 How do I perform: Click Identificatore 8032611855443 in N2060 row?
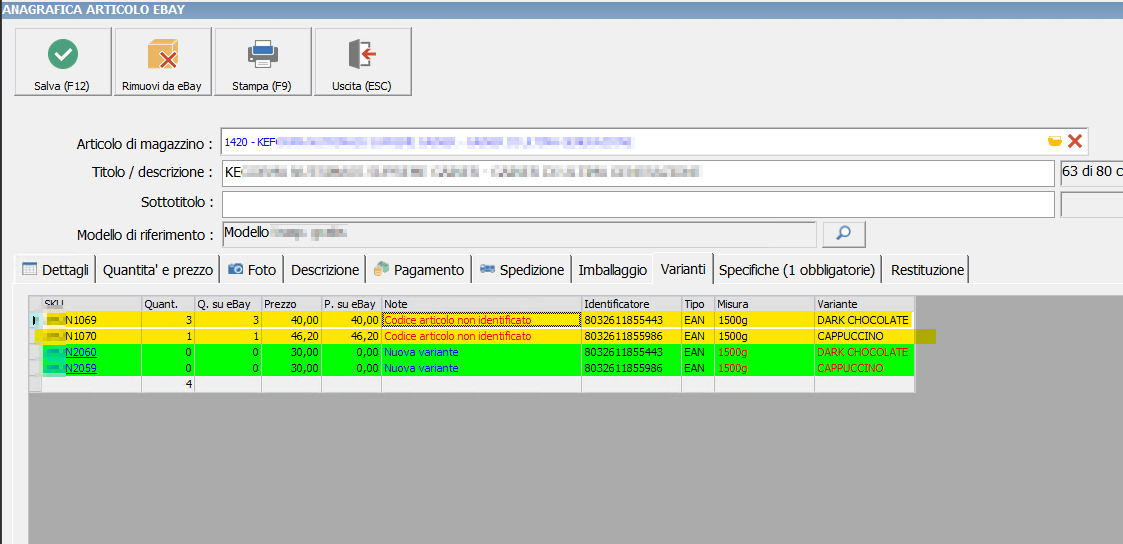(631, 352)
